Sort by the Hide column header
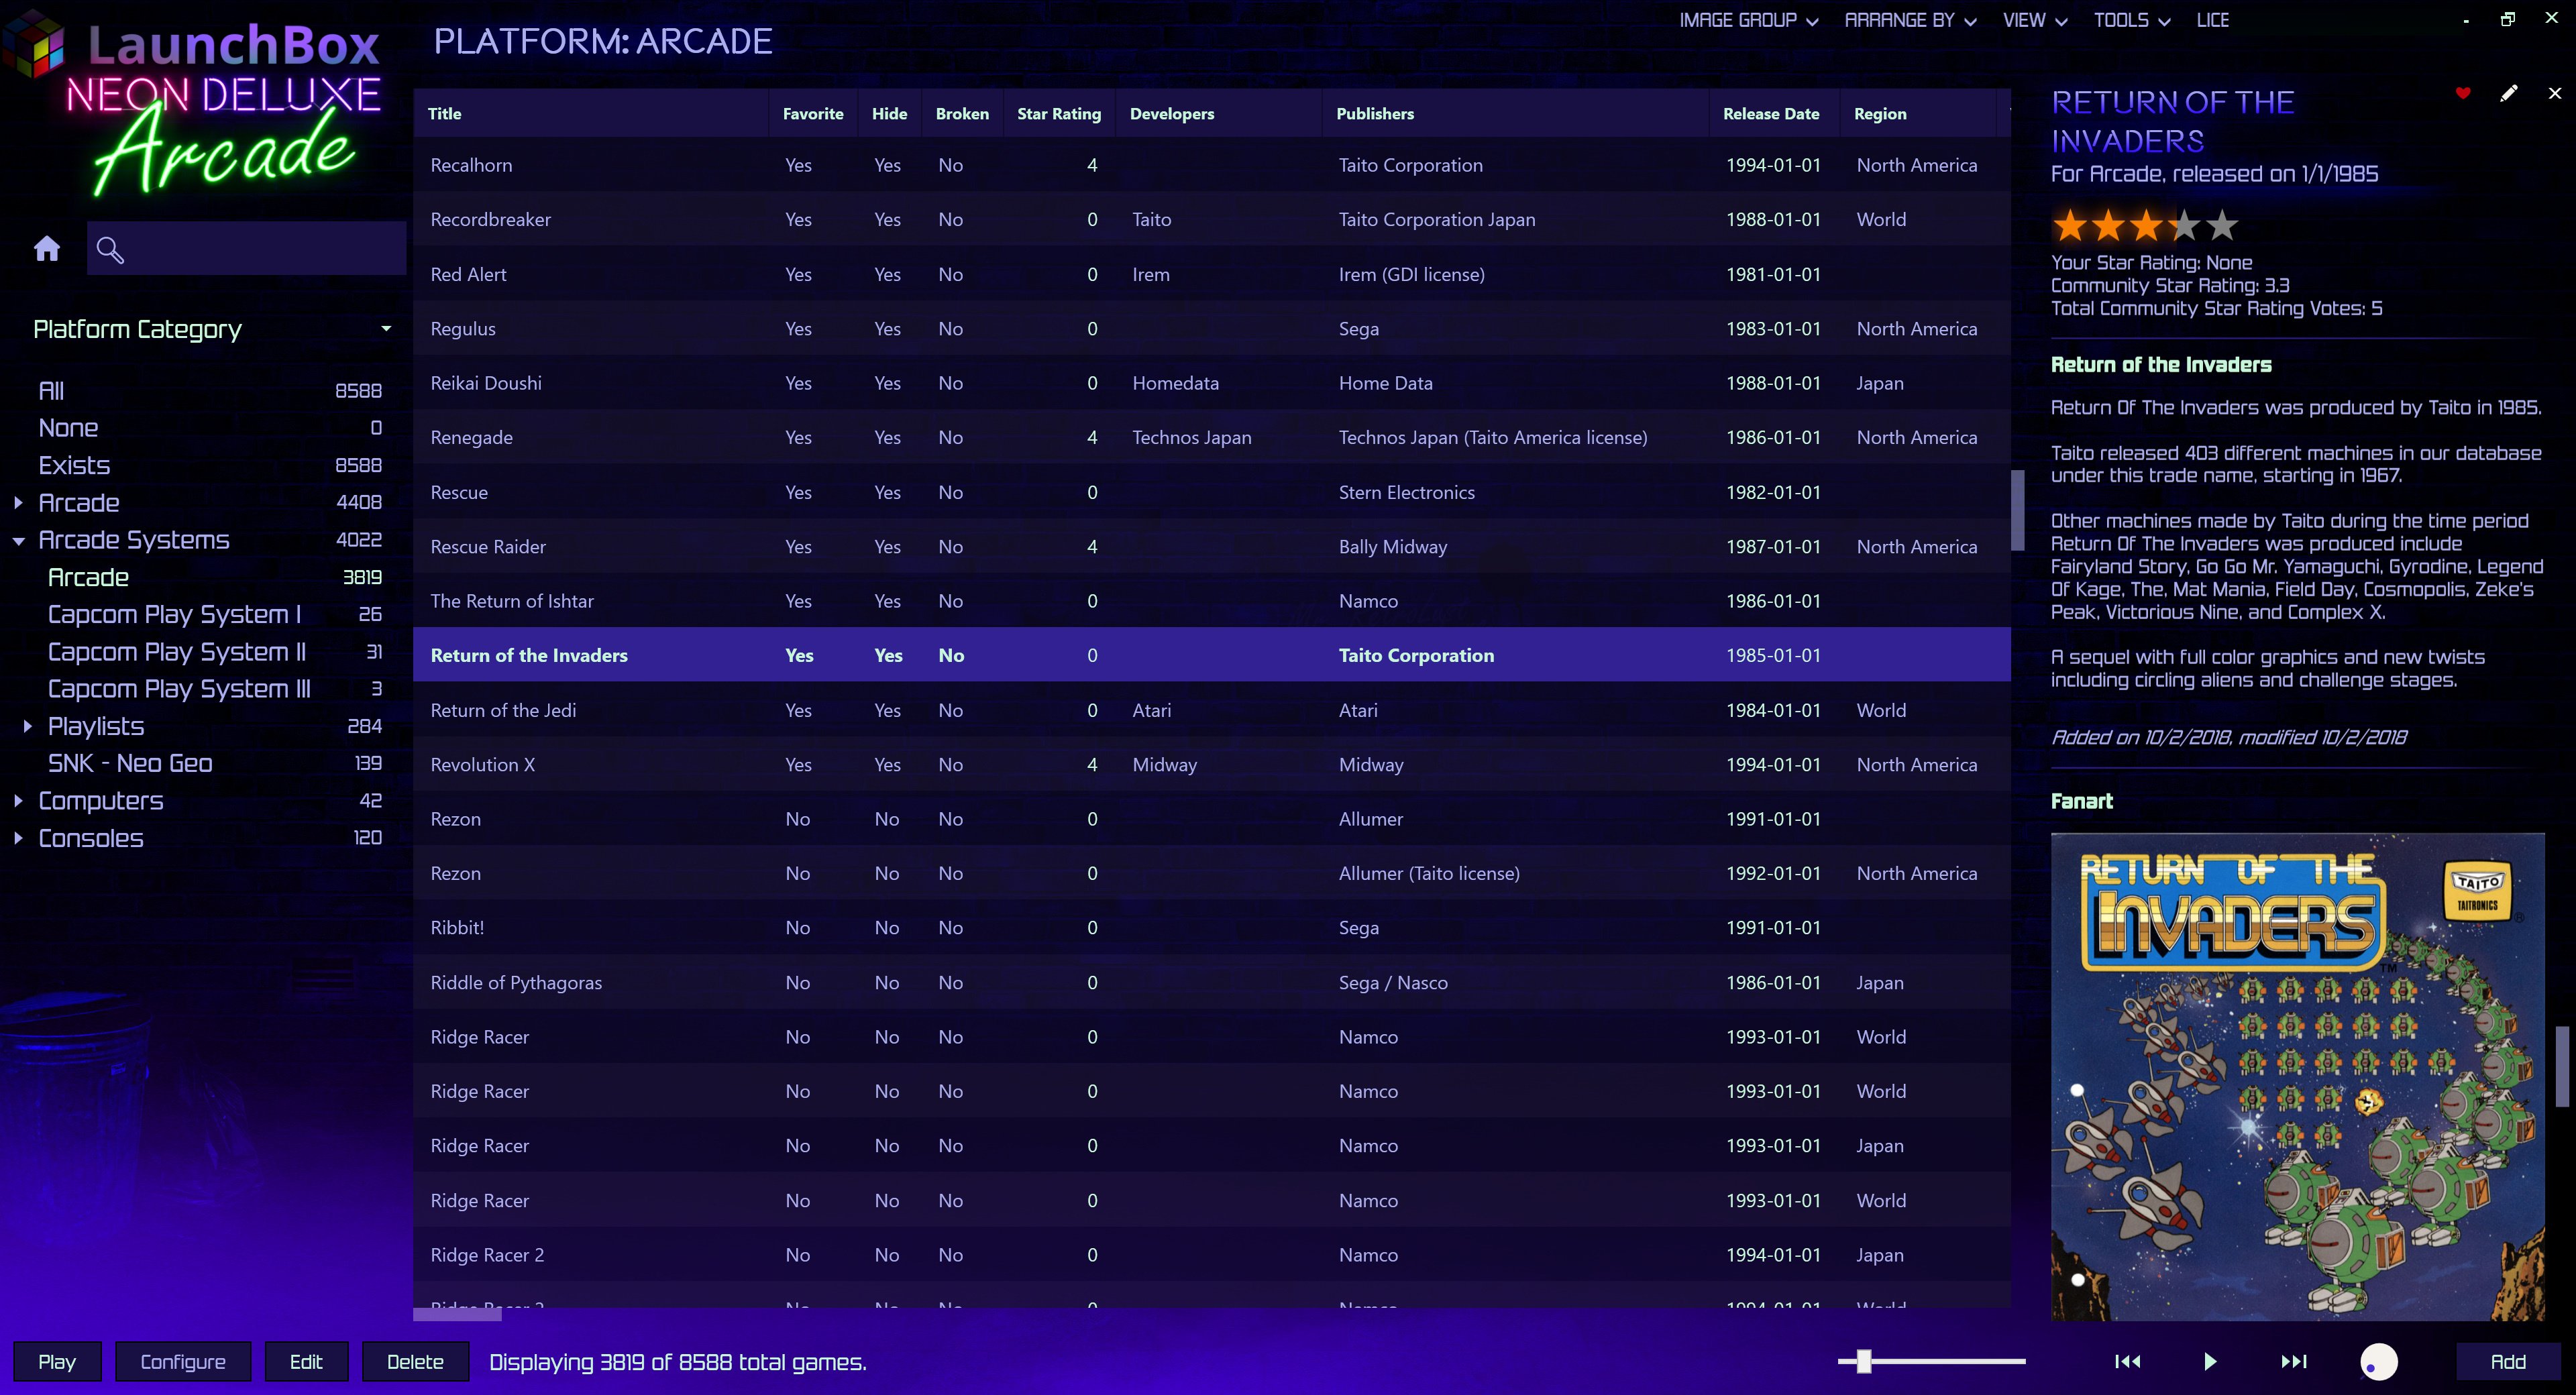Viewport: 2576px width, 1395px height. click(x=889, y=114)
